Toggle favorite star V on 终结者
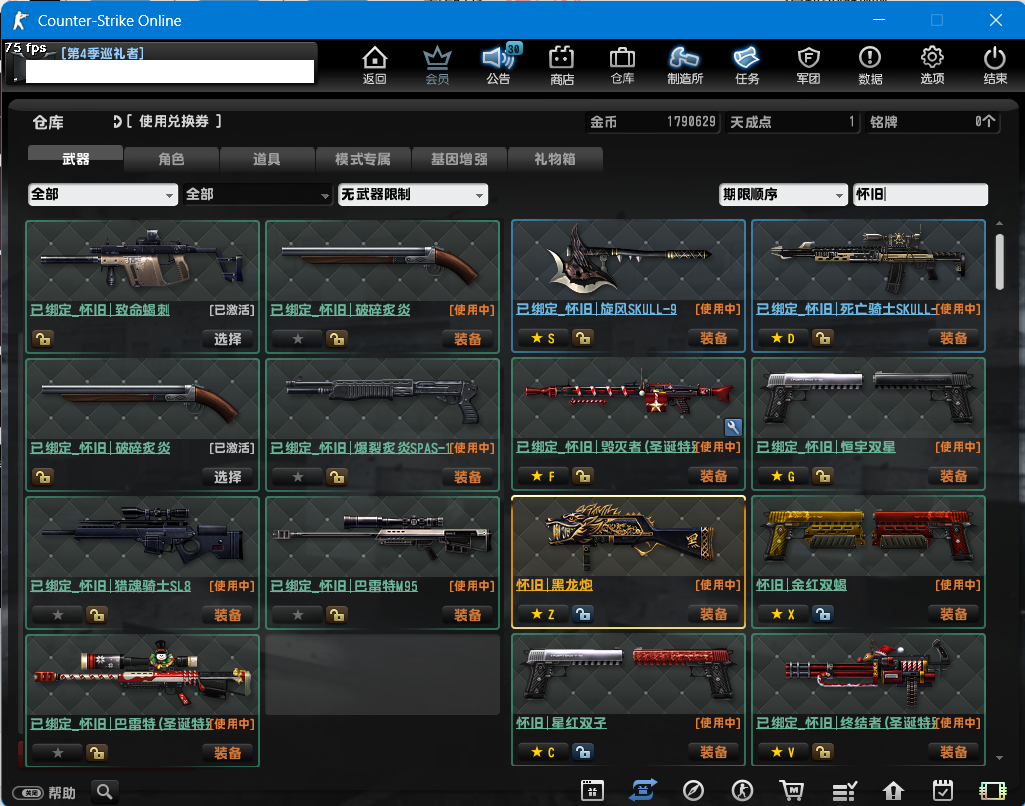This screenshot has width=1025, height=806. click(x=782, y=752)
